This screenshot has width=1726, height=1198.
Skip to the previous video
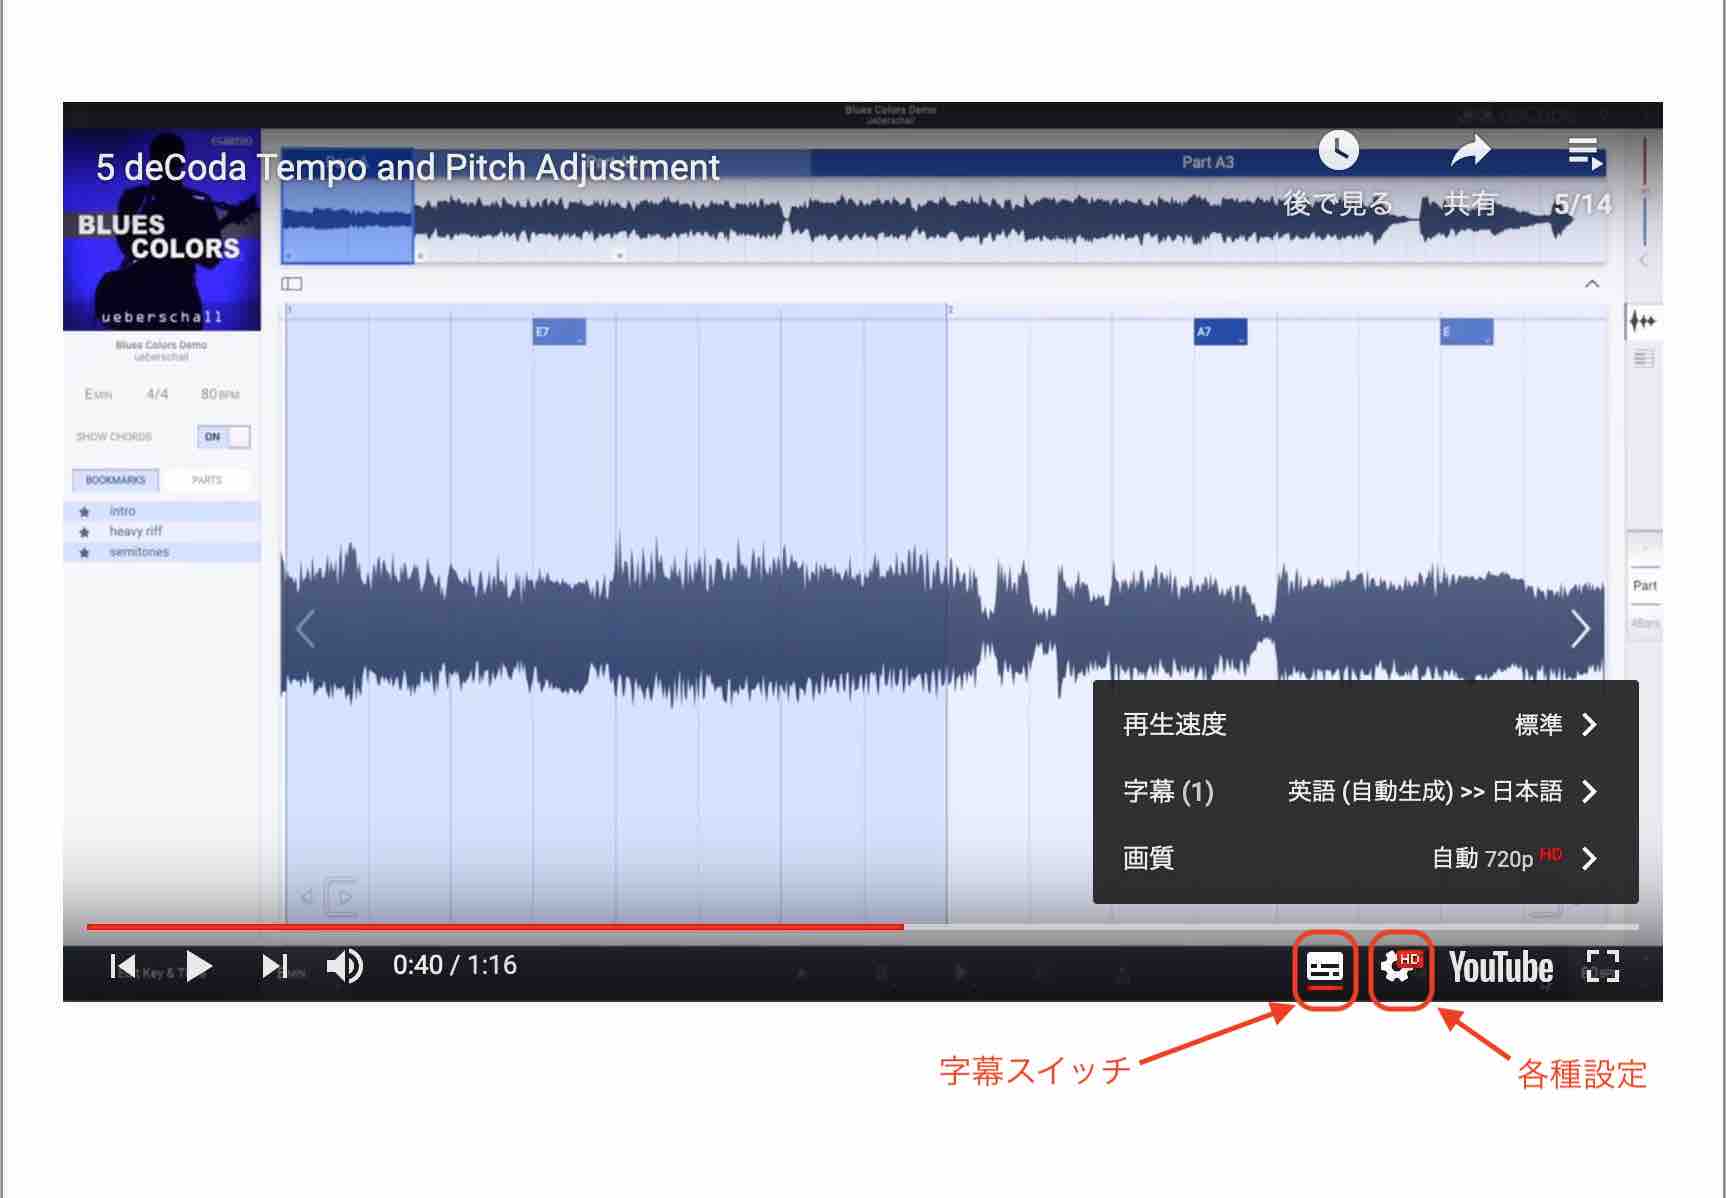pos(123,966)
